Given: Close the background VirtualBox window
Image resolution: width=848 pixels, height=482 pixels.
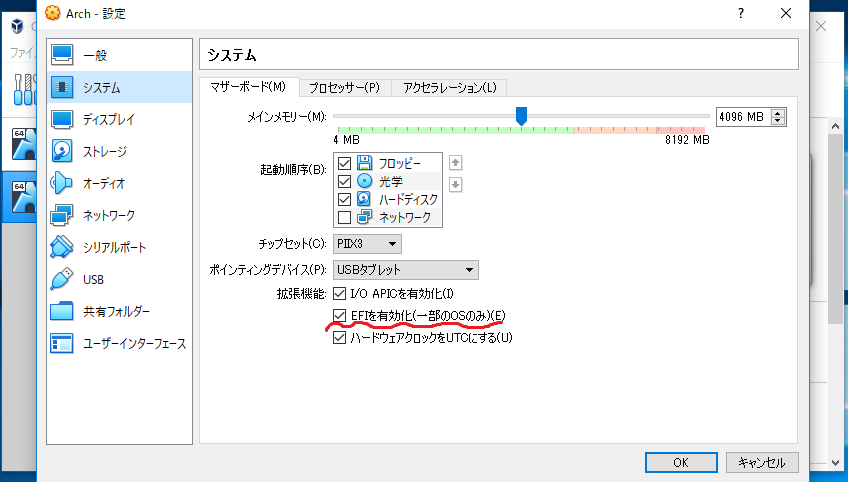Looking at the screenshot, I should click(x=820, y=26).
